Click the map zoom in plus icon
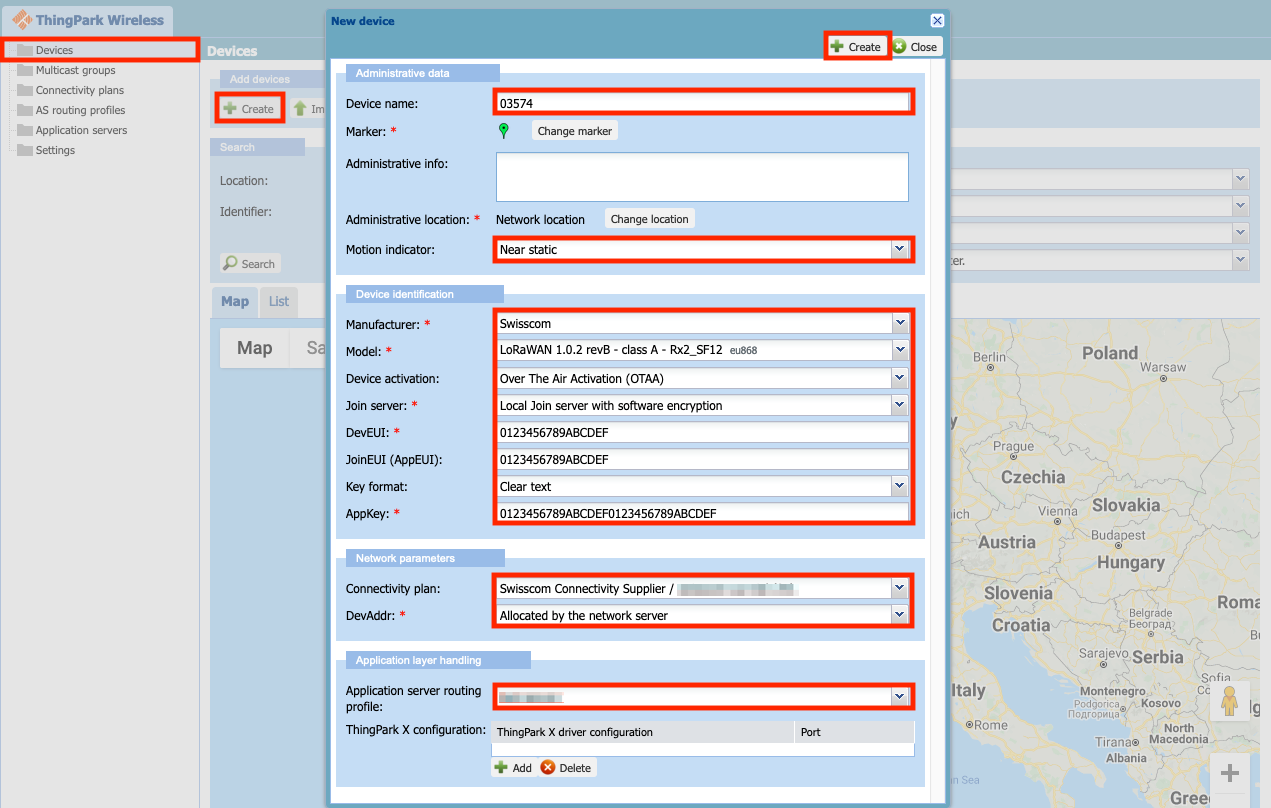The width and height of the screenshot is (1271, 808). pyautogui.click(x=1229, y=773)
